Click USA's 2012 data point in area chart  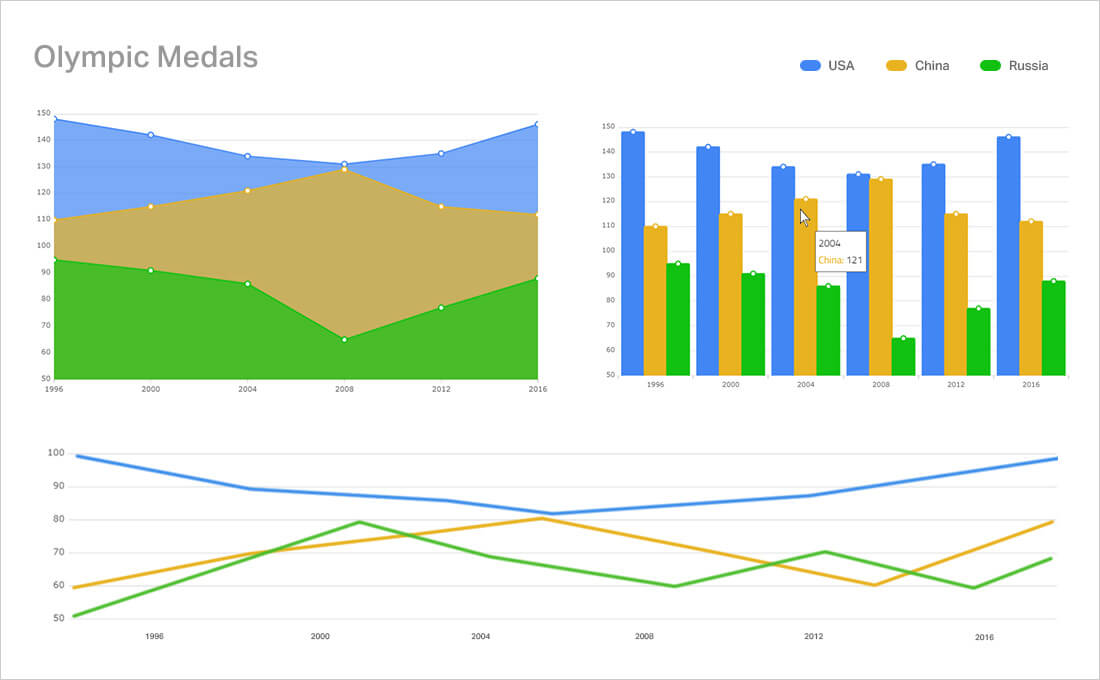click(x=441, y=153)
